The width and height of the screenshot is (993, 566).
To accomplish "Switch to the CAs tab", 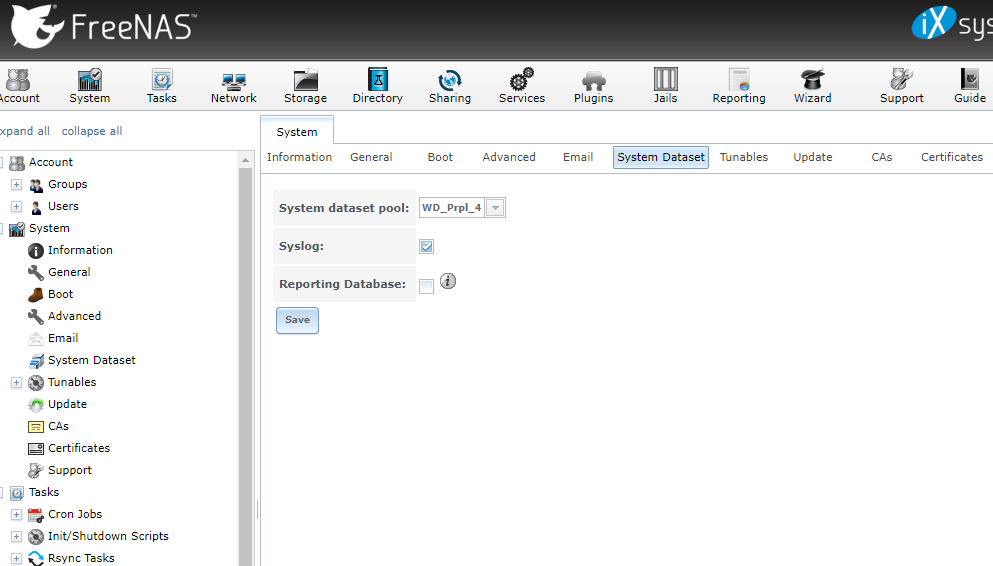I will pyautogui.click(x=882, y=157).
